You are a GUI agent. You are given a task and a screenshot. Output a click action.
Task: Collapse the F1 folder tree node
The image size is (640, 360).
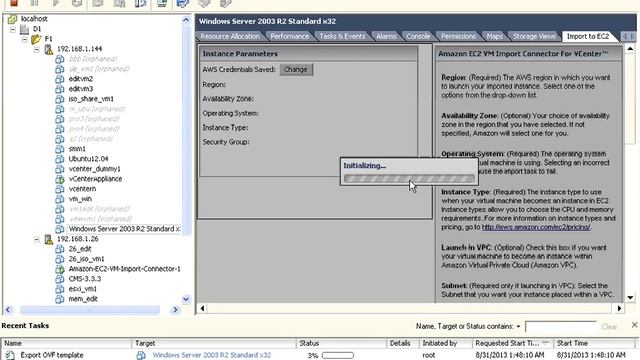(x=25, y=39)
